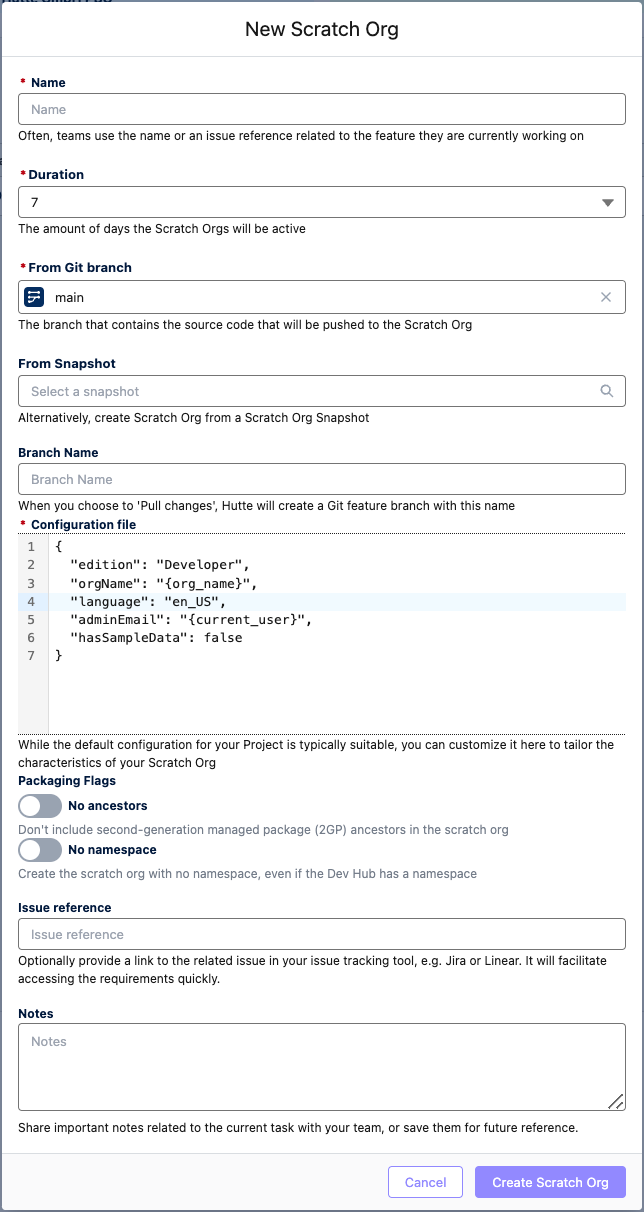Open the From Snapshot selector
This screenshot has height=1212, width=644.
[x=310, y=391]
